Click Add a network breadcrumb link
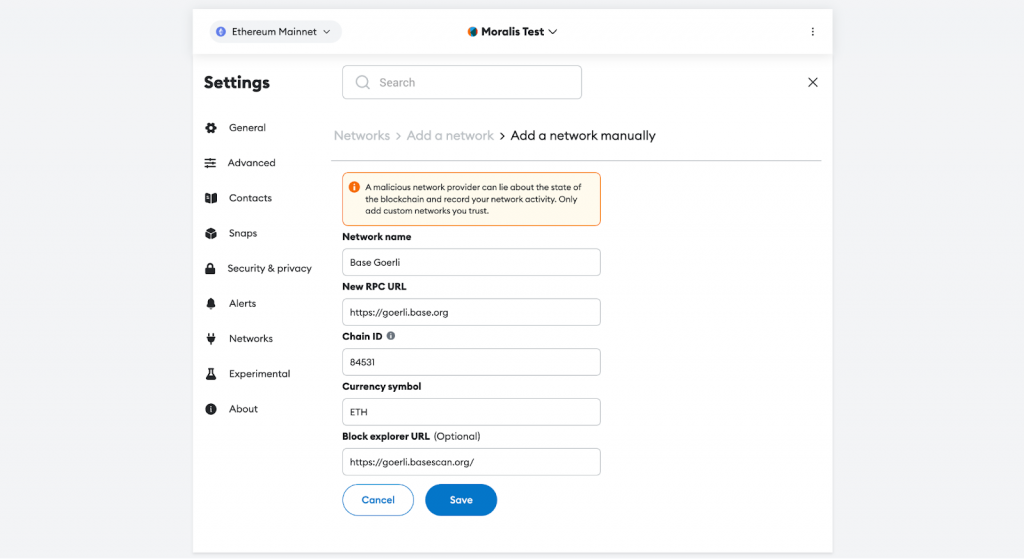 (x=450, y=136)
